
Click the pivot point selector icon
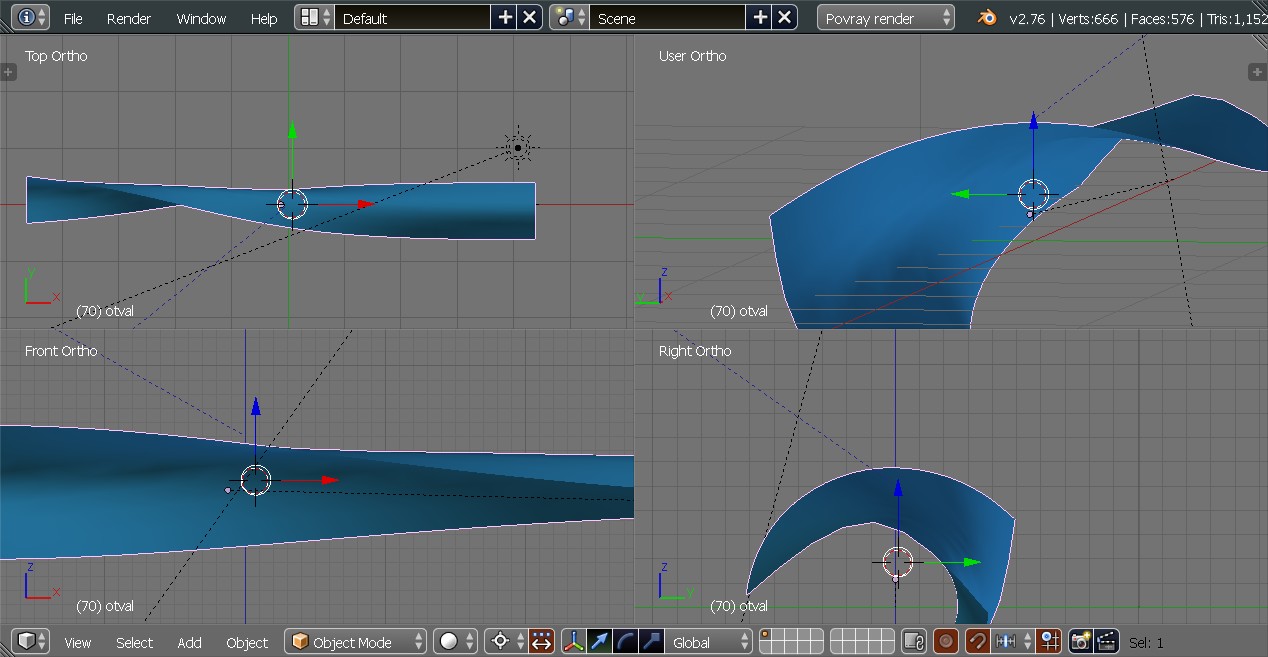[x=501, y=642]
